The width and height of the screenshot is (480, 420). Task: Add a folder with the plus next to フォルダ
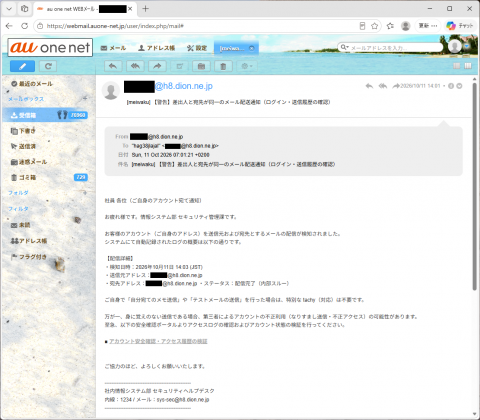pos(85,192)
